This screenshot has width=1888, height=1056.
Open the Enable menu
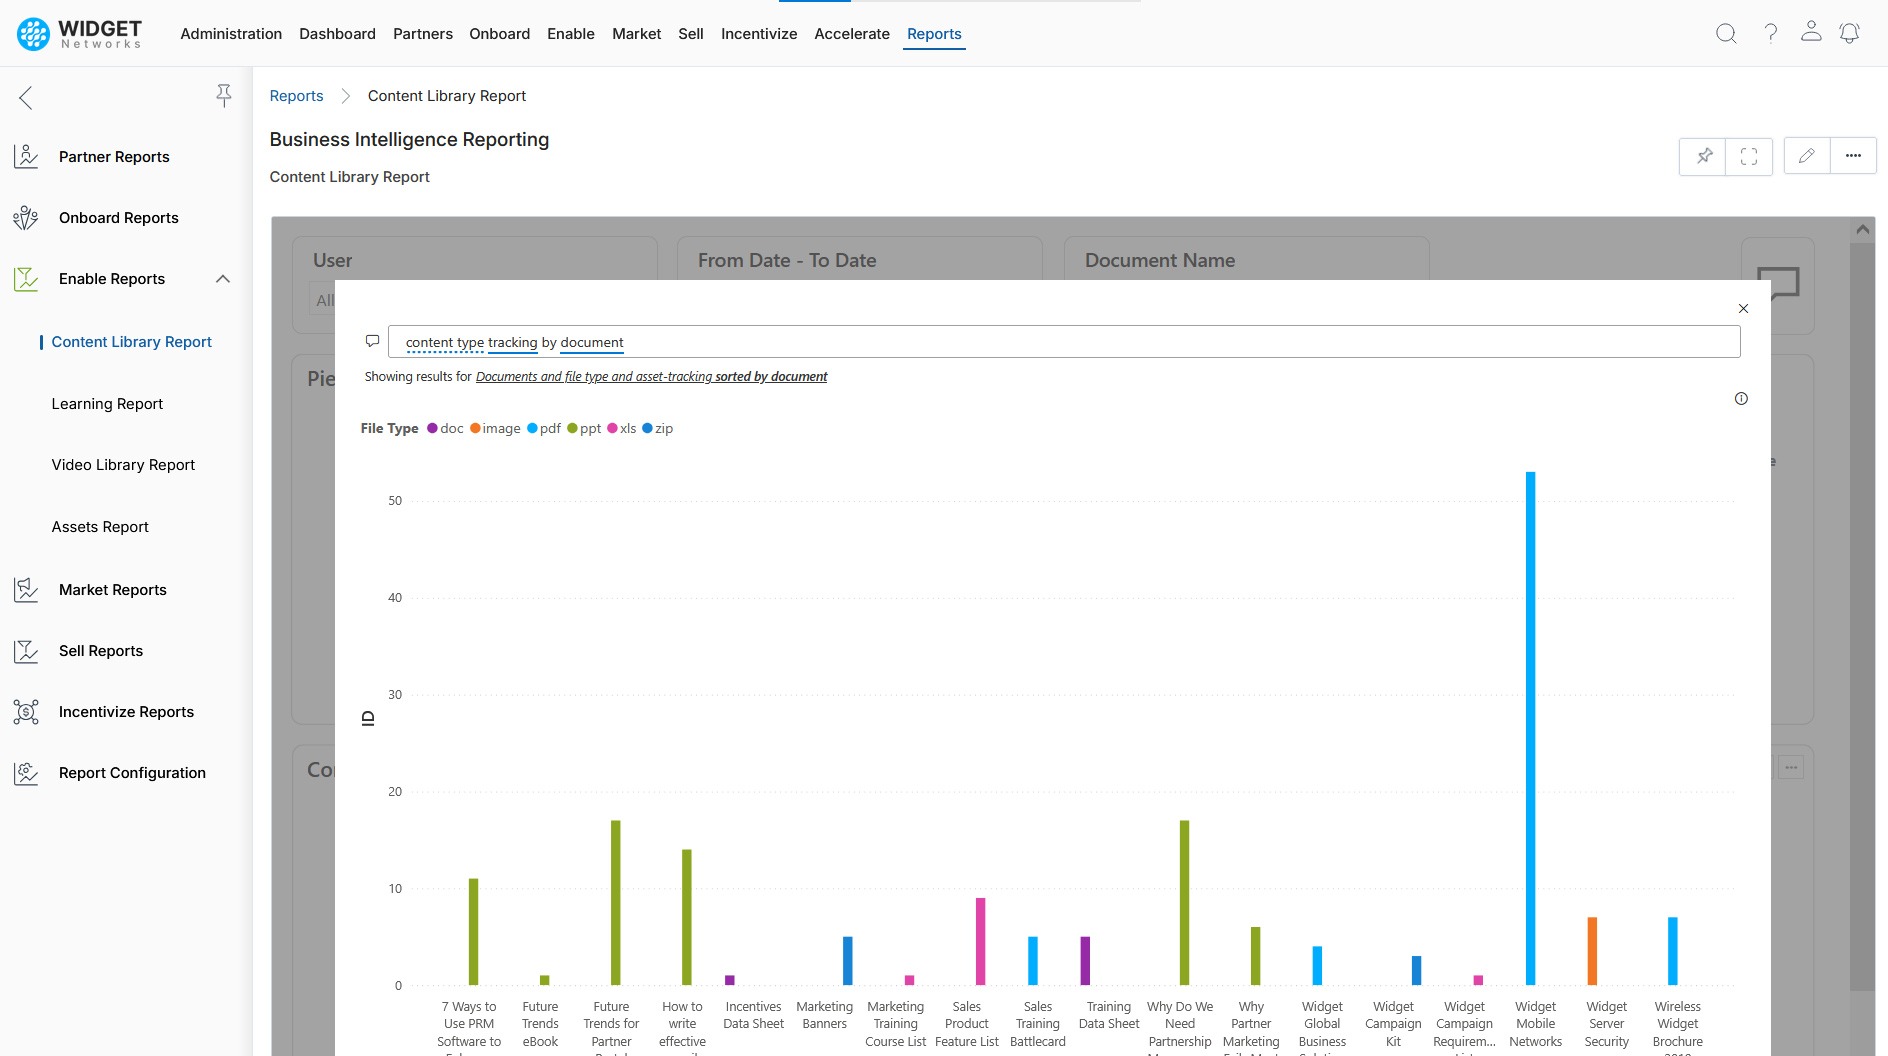571,34
